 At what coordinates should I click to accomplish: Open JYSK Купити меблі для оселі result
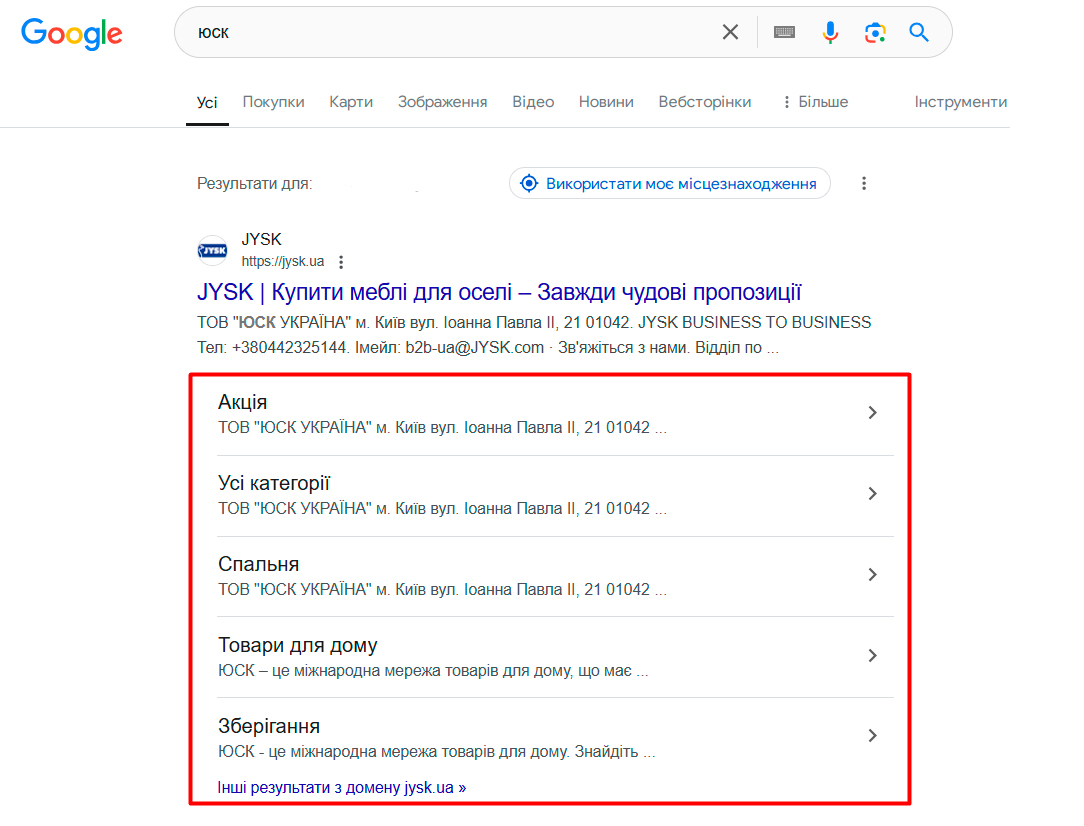pyautogui.click(x=499, y=292)
